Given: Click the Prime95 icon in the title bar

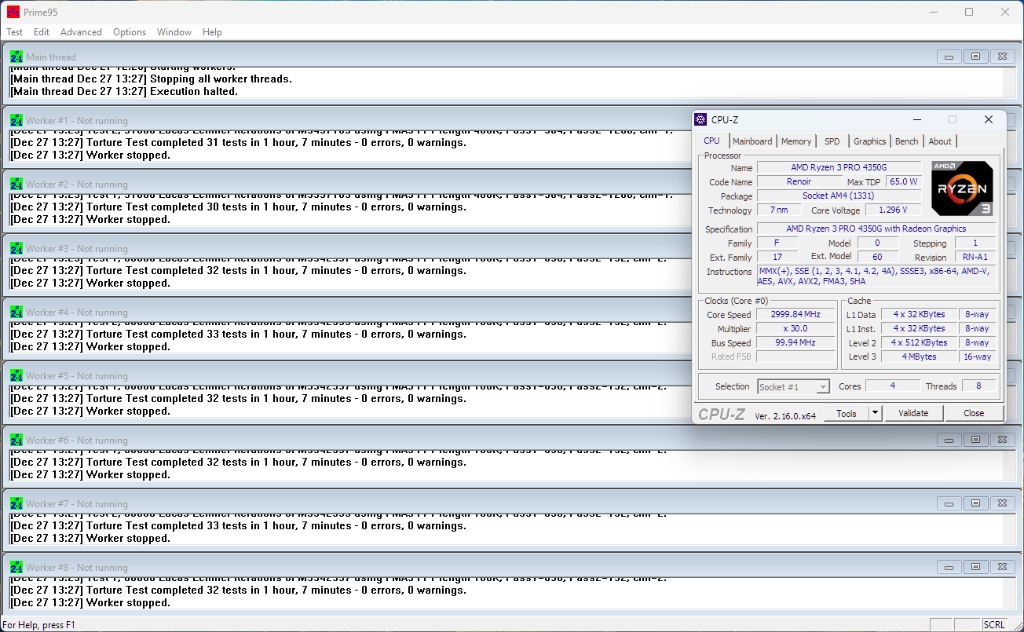Looking at the screenshot, I should click(x=13, y=12).
